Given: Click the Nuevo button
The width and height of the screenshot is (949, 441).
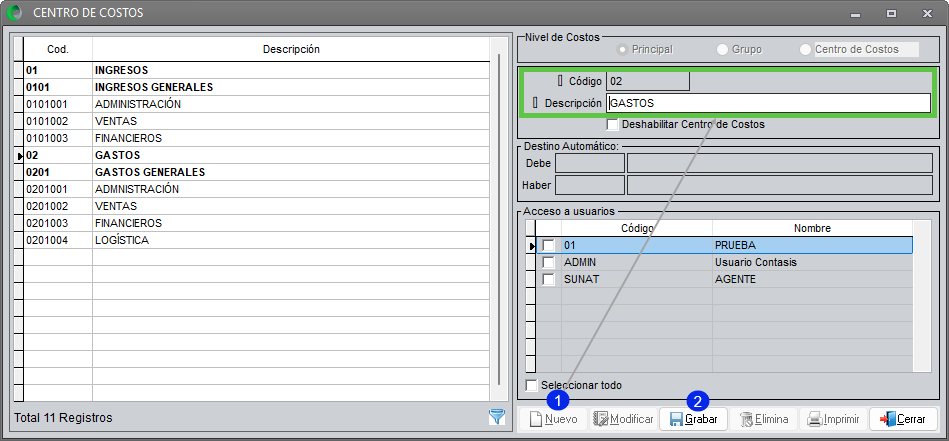Looking at the screenshot, I should coord(553,419).
